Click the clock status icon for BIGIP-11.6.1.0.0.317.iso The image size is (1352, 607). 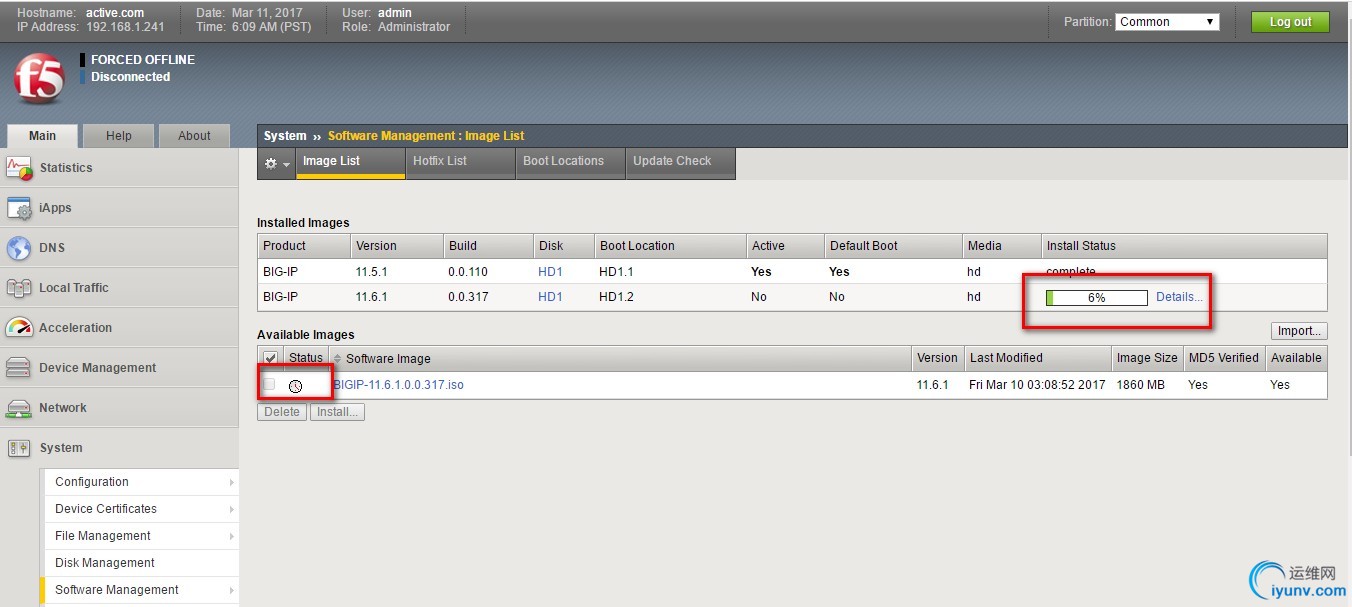pyautogui.click(x=295, y=386)
